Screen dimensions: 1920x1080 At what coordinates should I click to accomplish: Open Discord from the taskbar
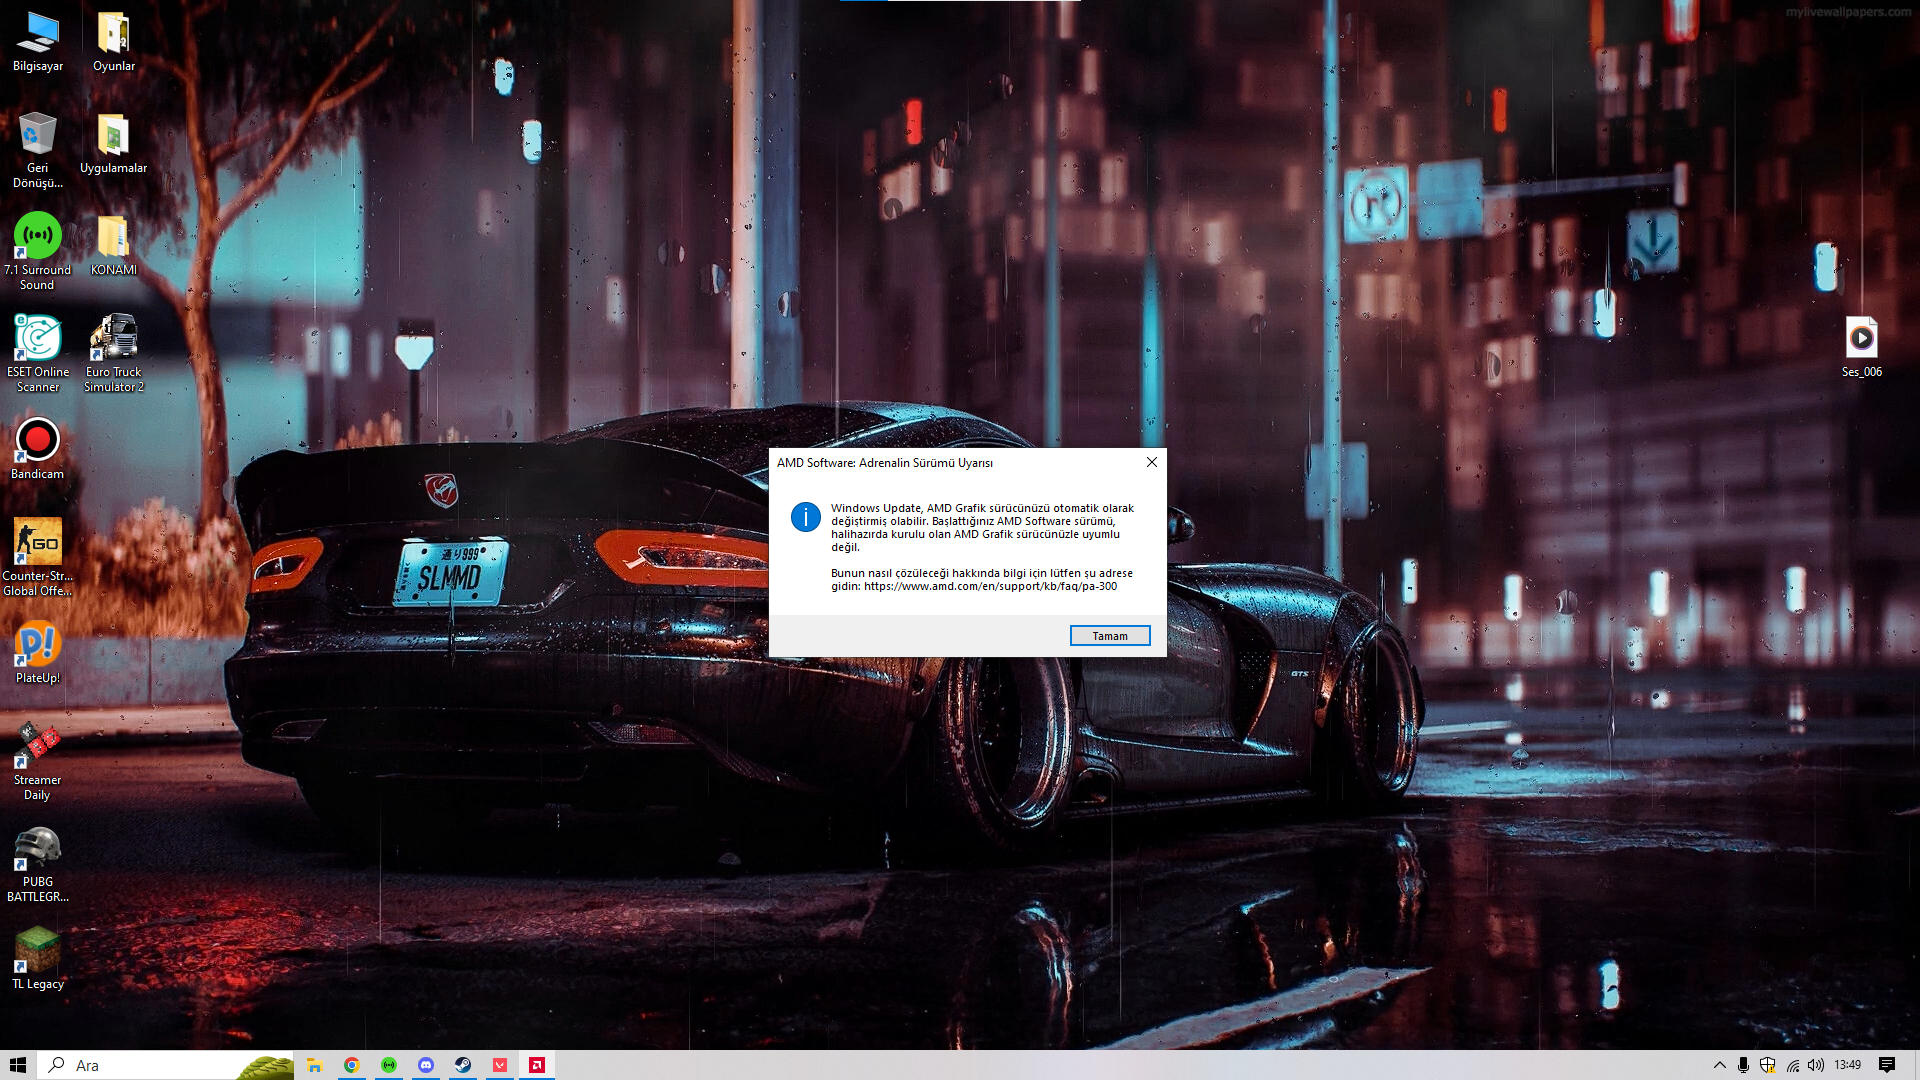click(426, 1065)
